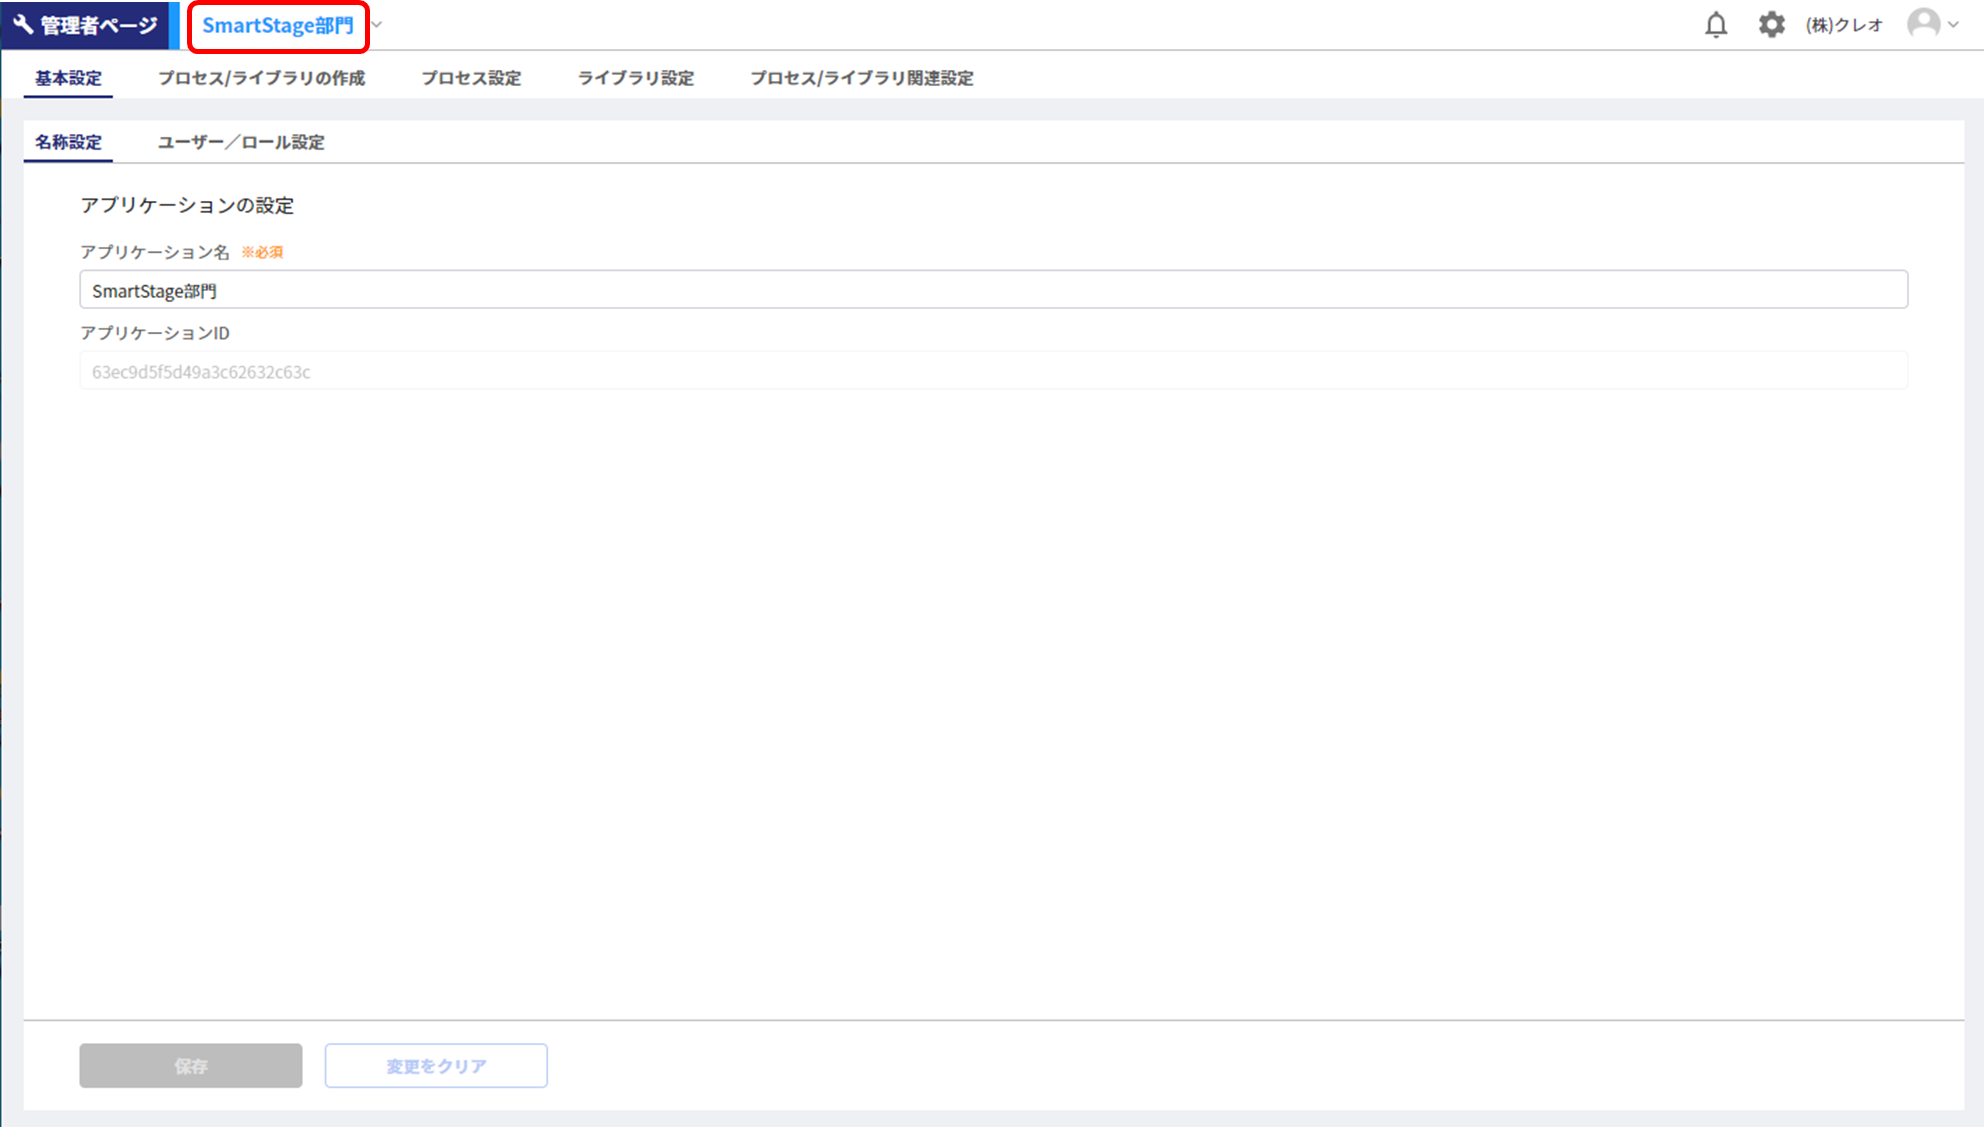The width and height of the screenshot is (1984, 1127).
Task: Click the (株)クレオ company name
Action: (x=1843, y=25)
